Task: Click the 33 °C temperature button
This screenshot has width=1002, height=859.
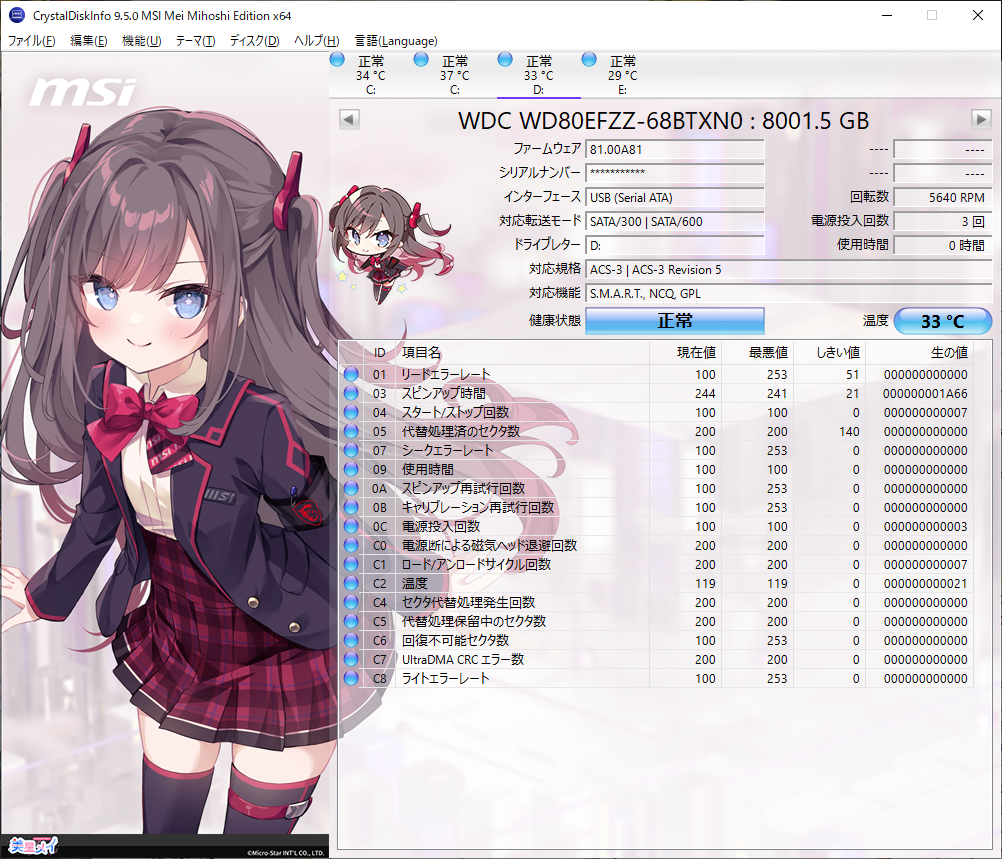Action: [943, 321]
